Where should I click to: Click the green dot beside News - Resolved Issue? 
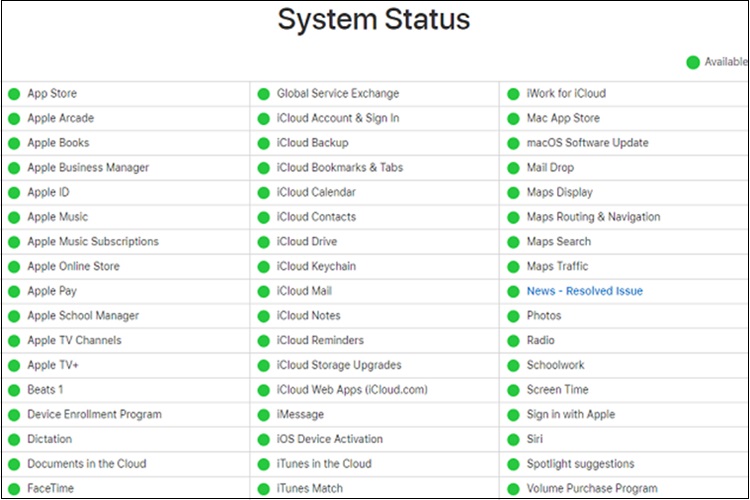513,291
